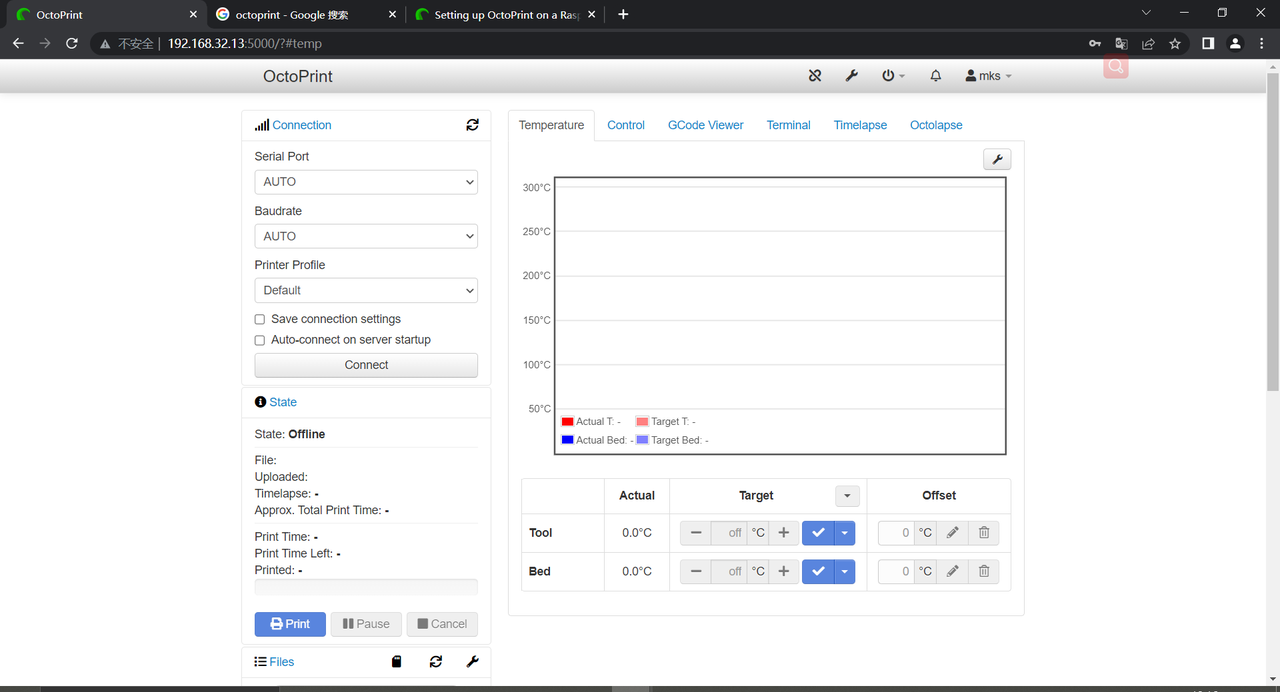
Task: Open the Terminal tab
Action: [788, 125]
